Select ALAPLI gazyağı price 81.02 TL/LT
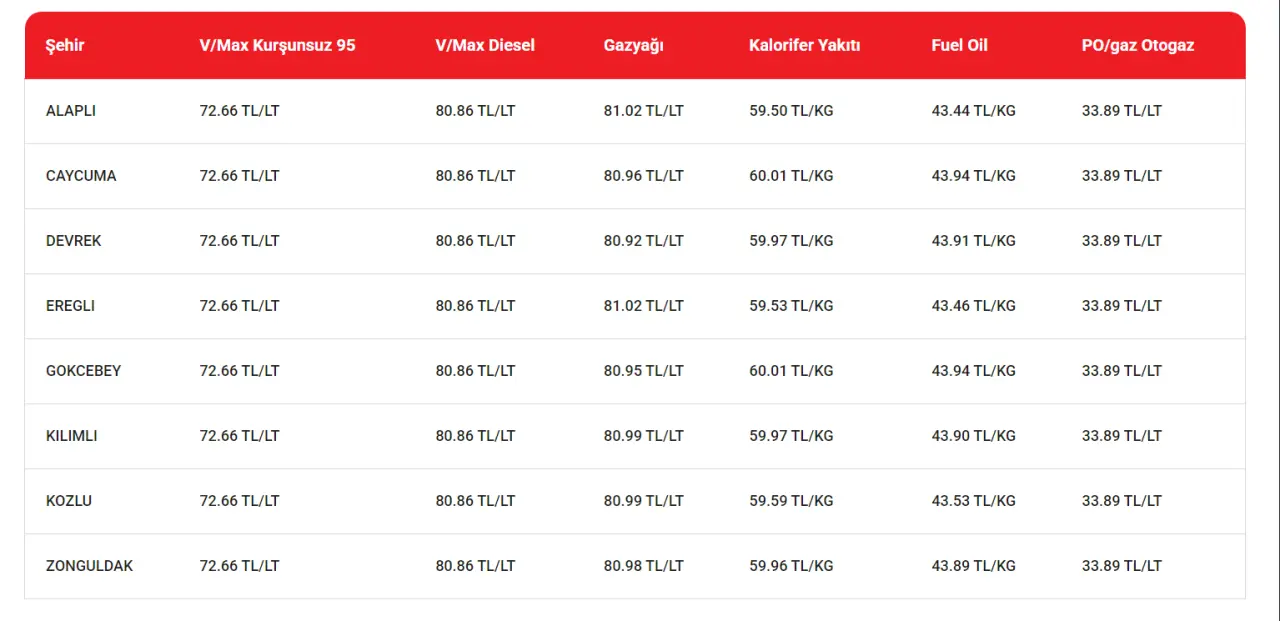 [x=644, y=111]
